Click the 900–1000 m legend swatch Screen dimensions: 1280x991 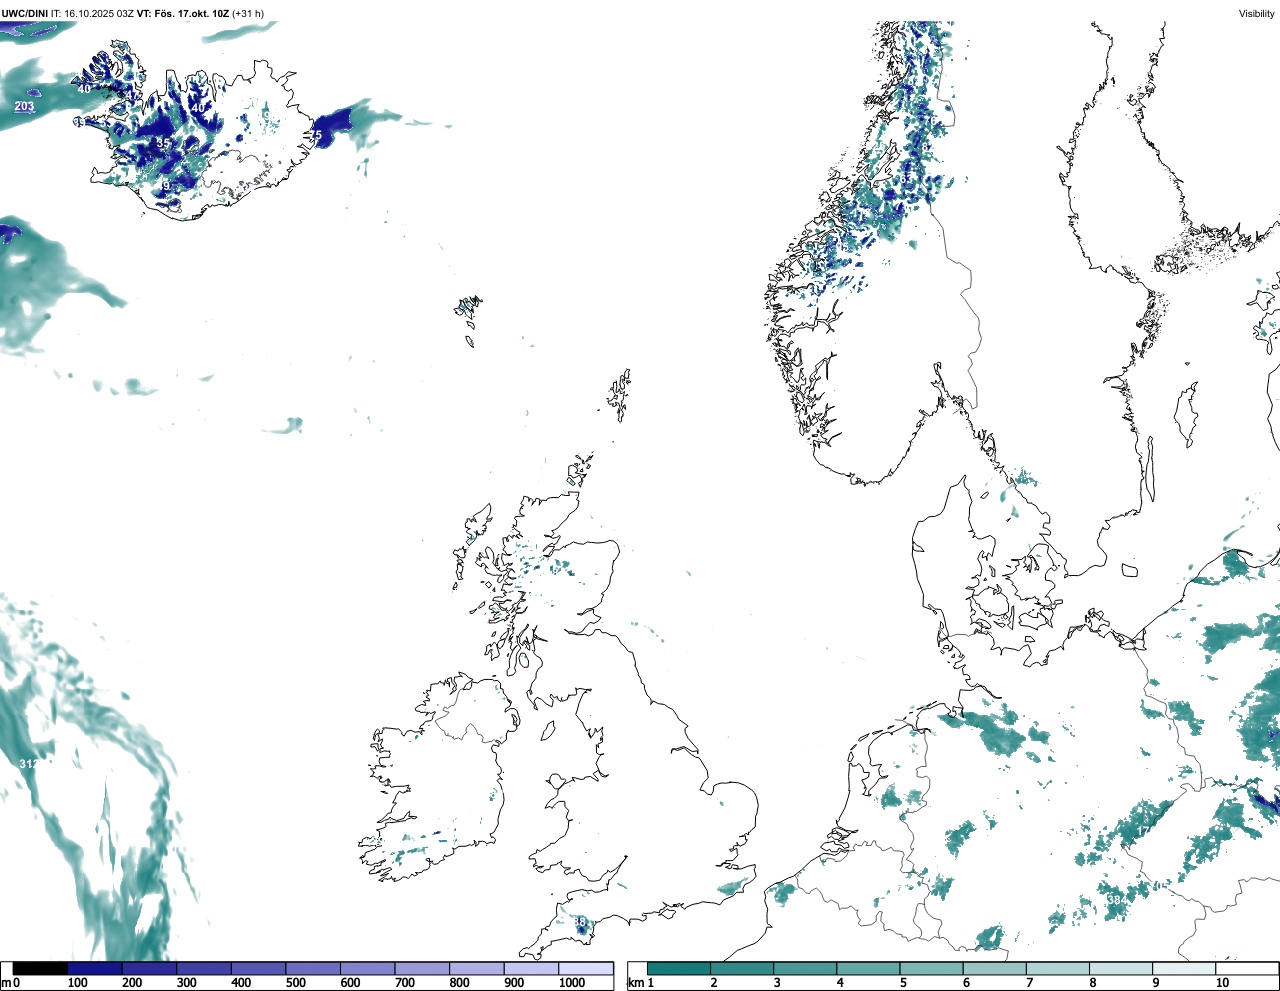[x=531, y=968]
